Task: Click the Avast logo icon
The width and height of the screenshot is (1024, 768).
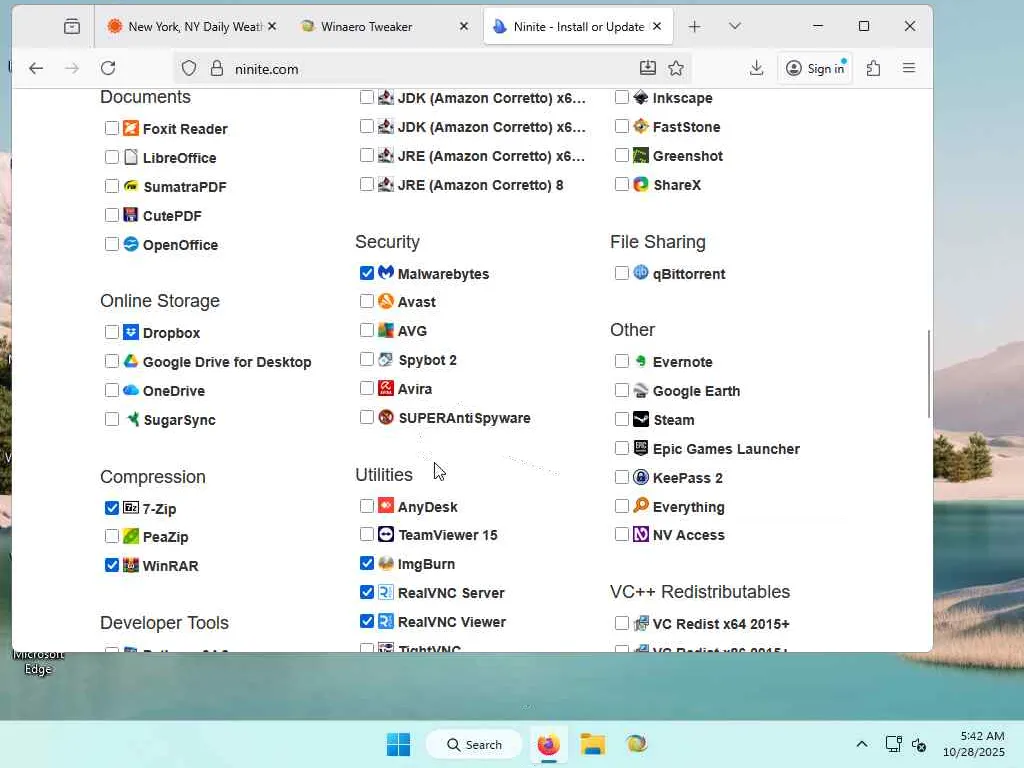Action: click(x=386, y=301)
